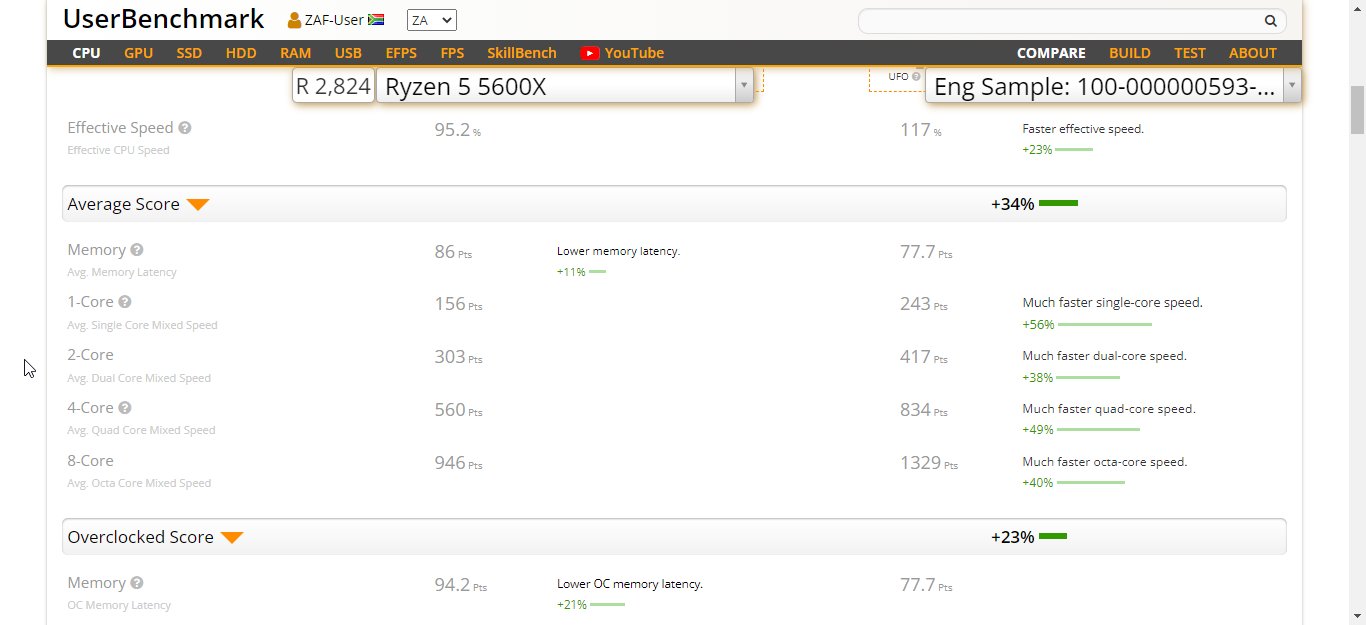
Task: Open help icon beside Average Score Memory
Action: [x=137, y=250]
